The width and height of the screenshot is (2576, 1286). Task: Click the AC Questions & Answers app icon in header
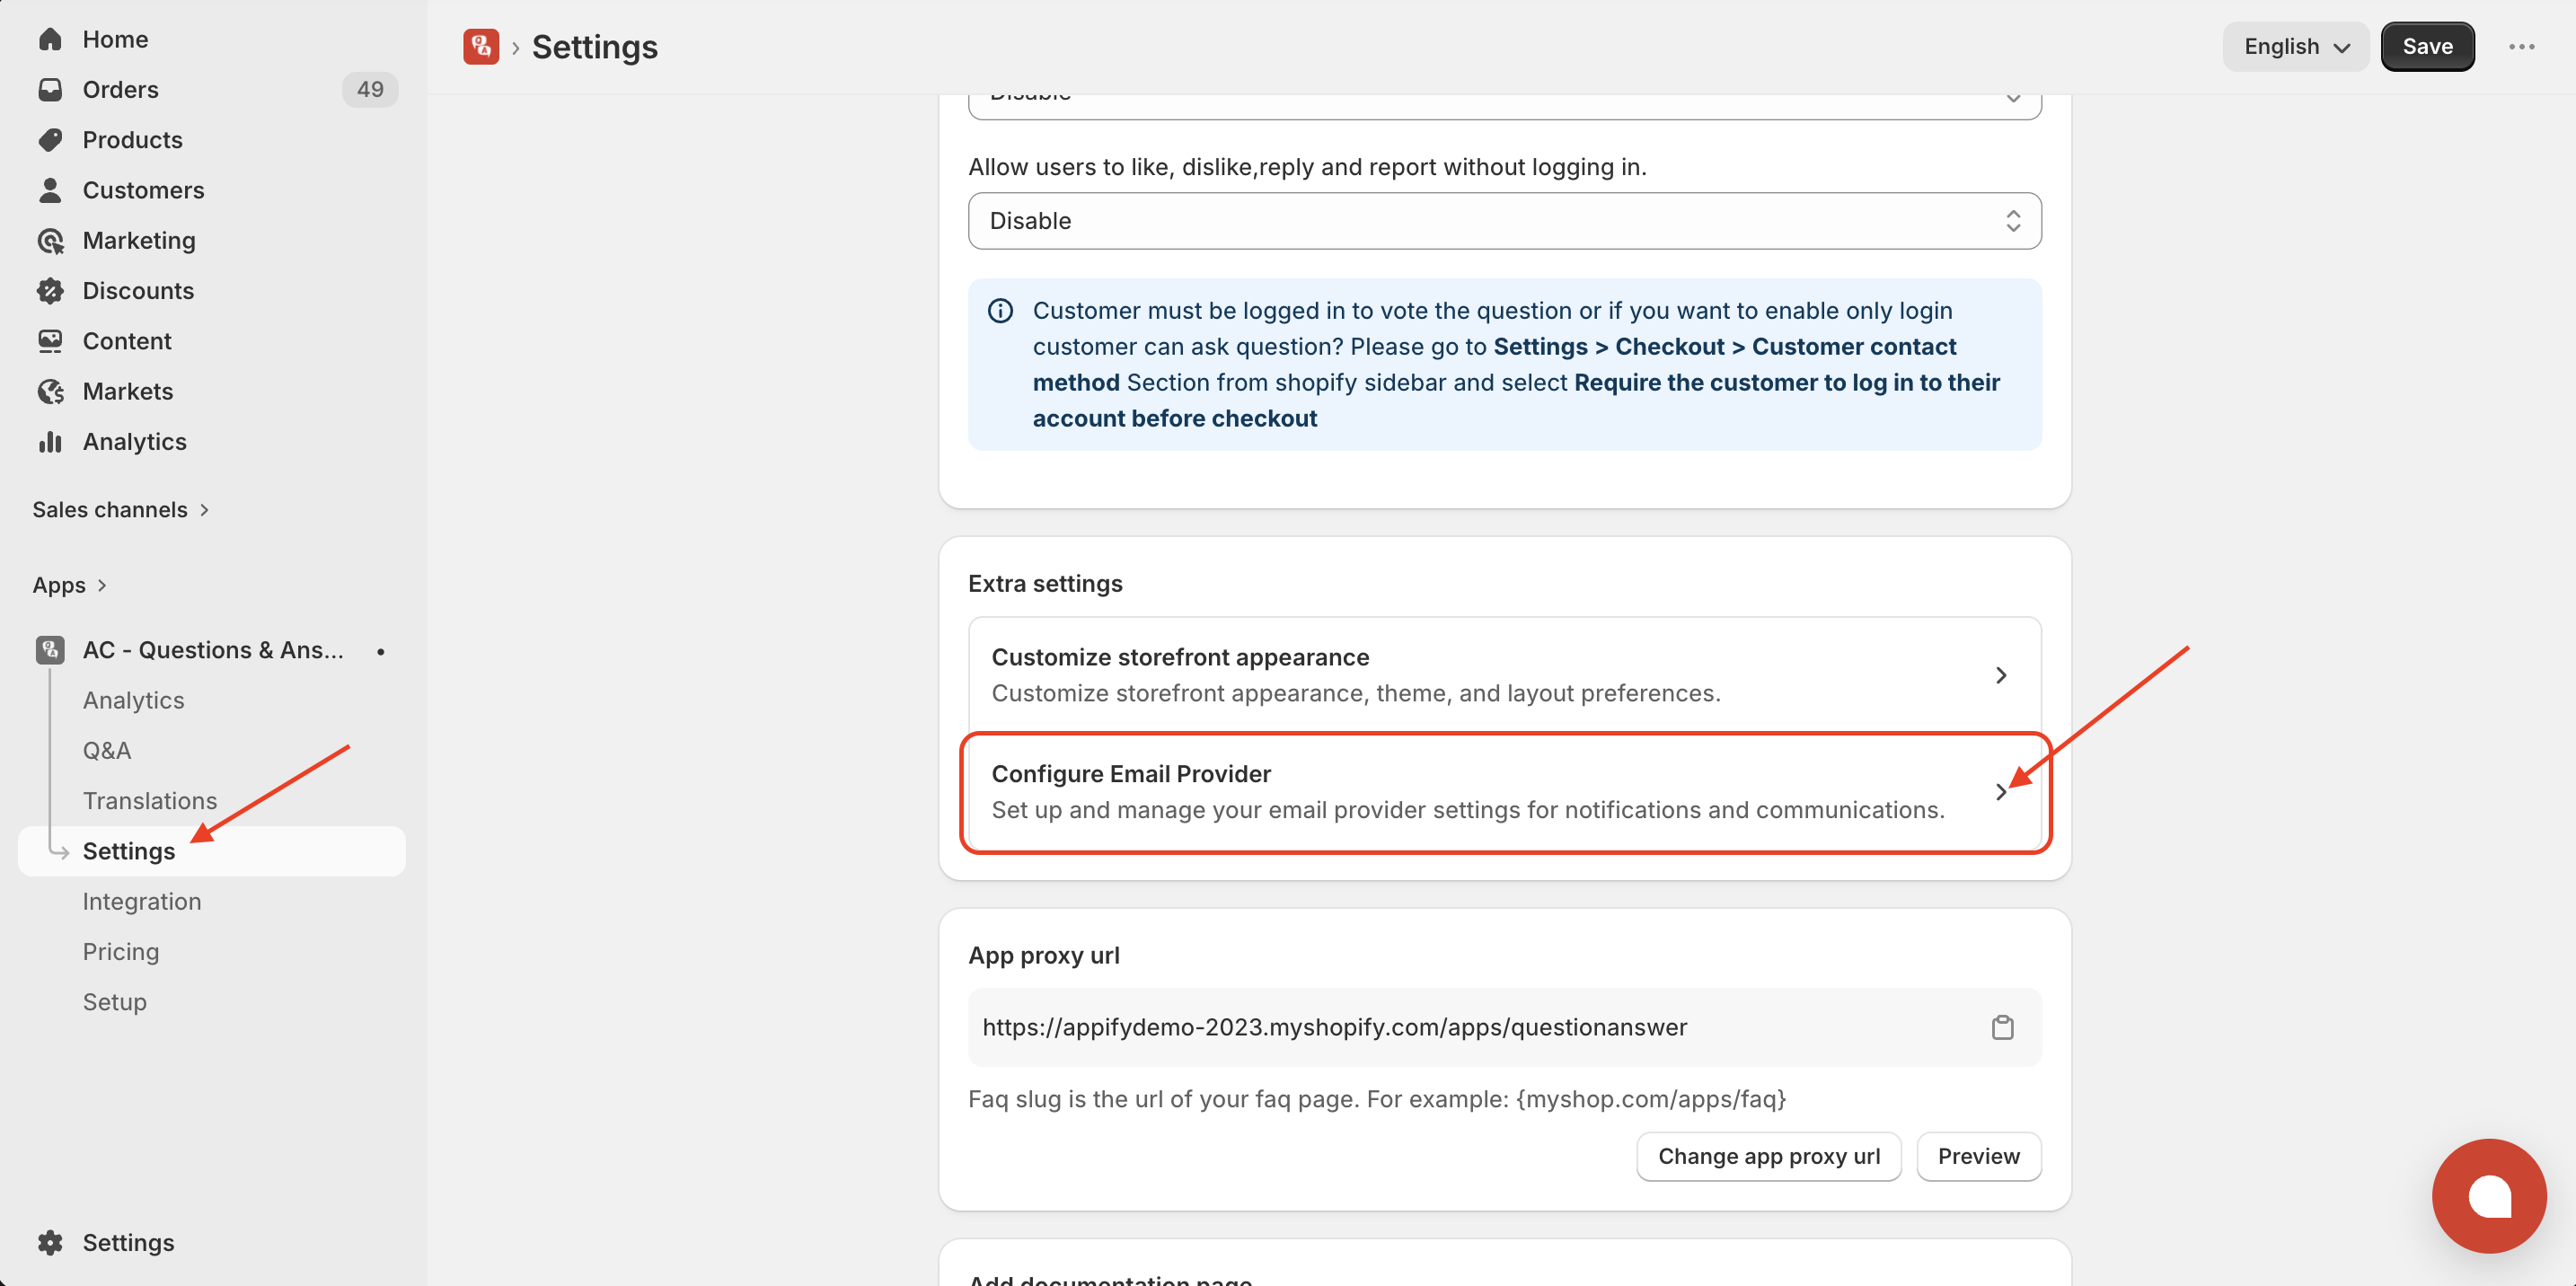coord(481,47)
